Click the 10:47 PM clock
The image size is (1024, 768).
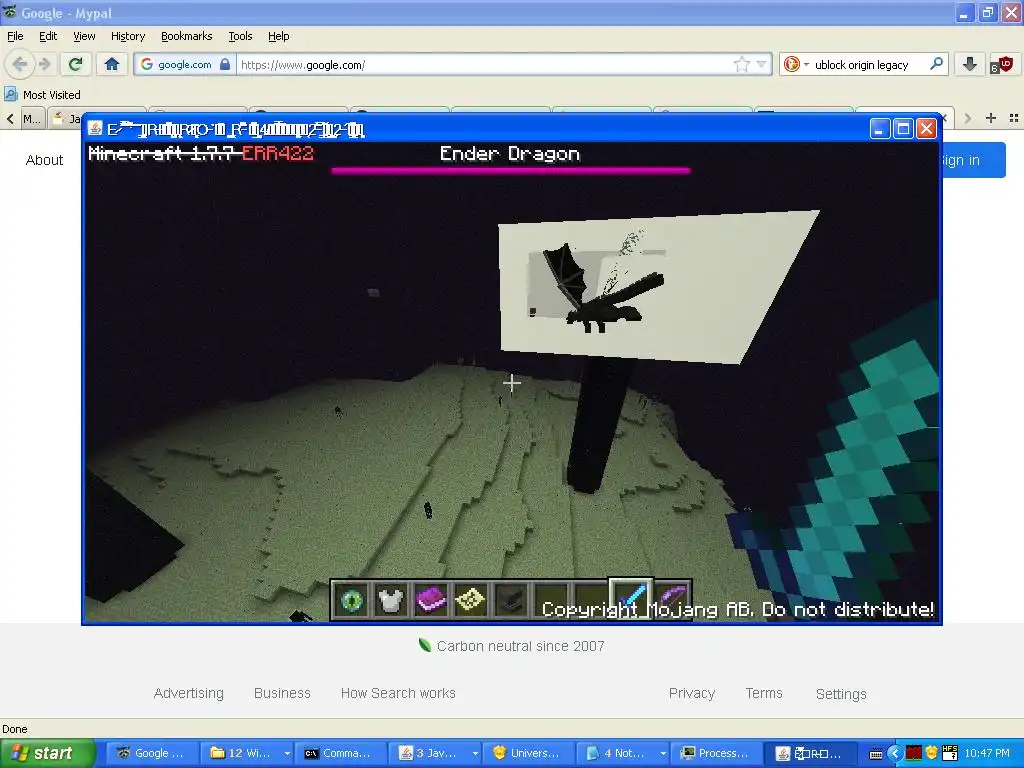[x=987, y=753]
